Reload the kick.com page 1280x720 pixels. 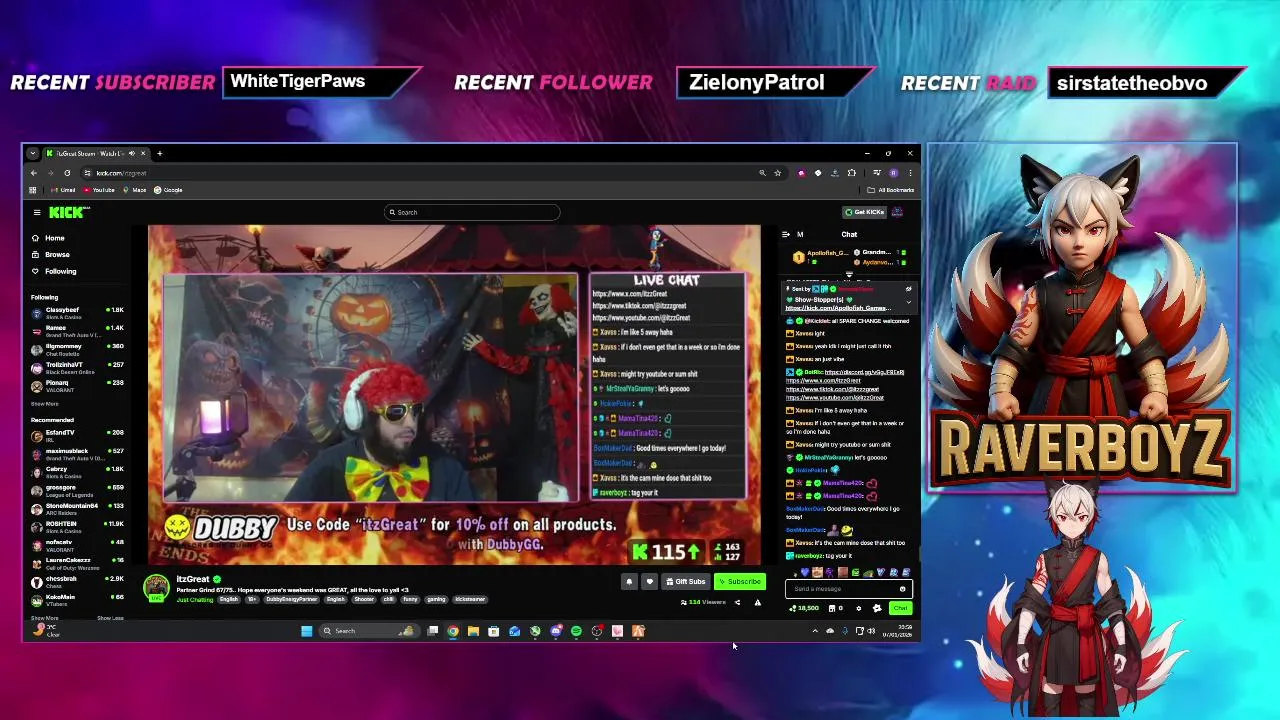pos(67,173)
